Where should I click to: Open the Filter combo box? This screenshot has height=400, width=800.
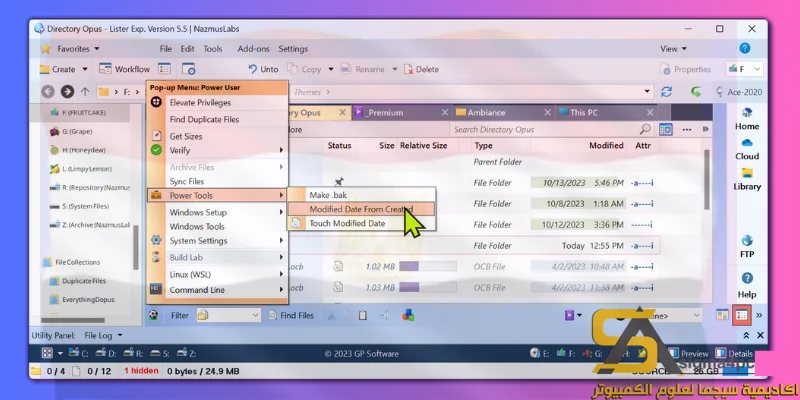229,315
